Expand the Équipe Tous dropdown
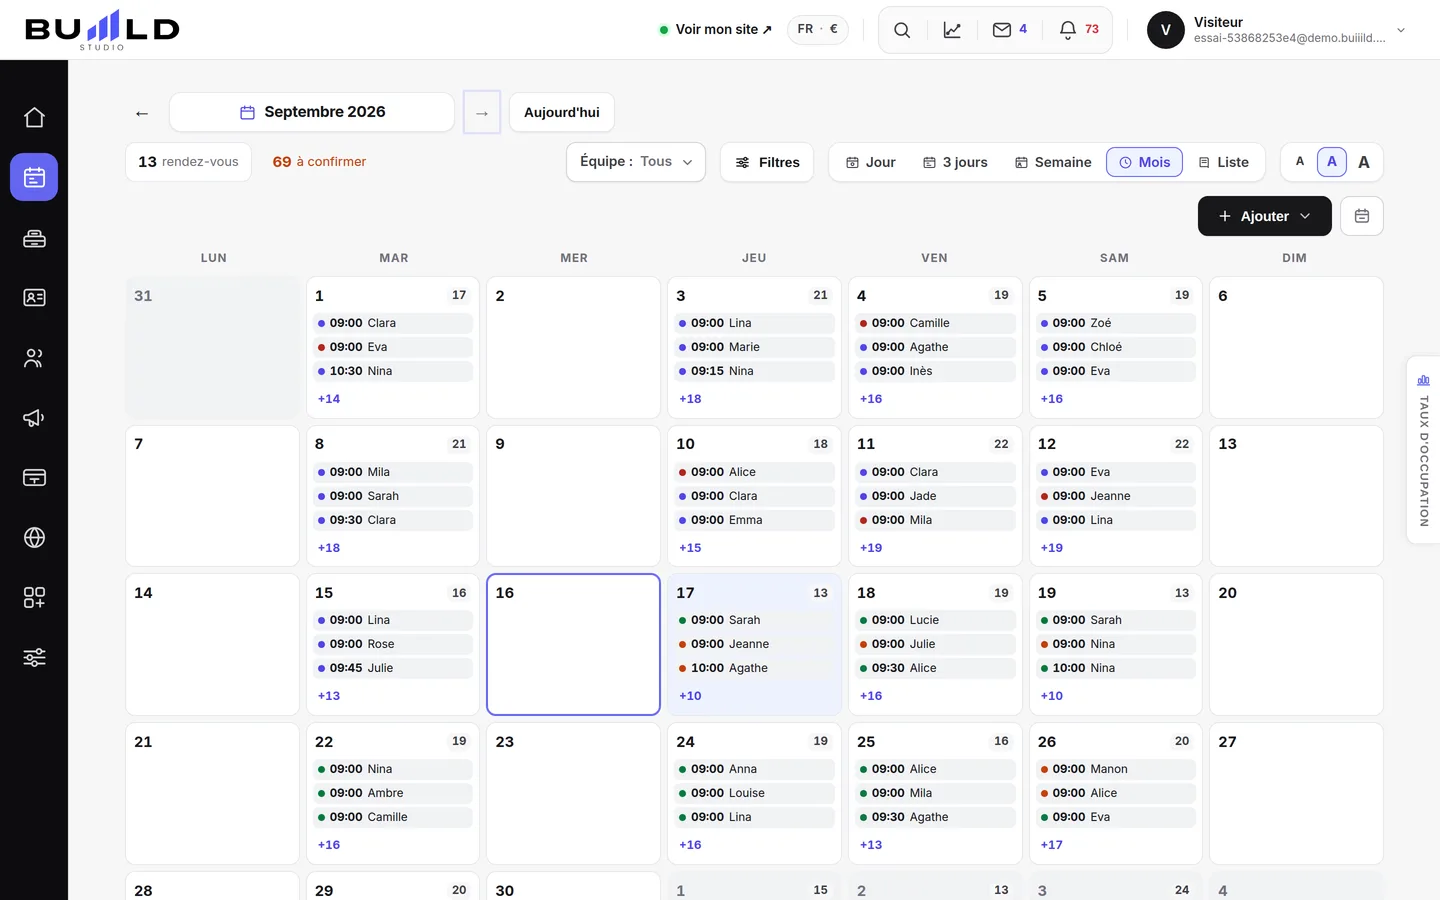This screenshot has height=900, width=1440. [x=636, y=162]
